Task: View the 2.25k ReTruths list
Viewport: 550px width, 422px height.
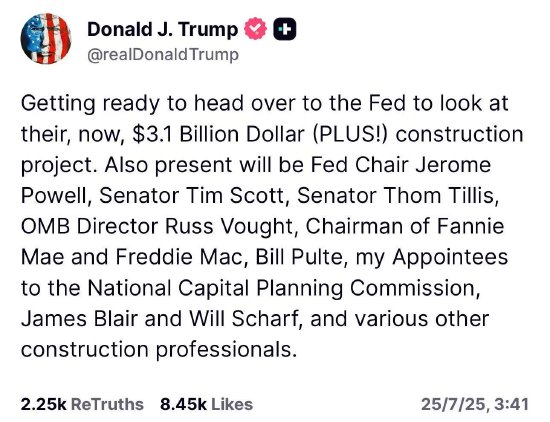Action: click(x=82, y=404)
